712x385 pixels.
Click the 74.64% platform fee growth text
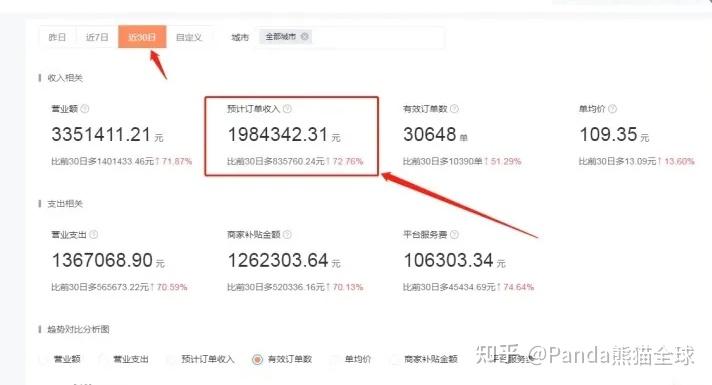[x=519, y=287]
